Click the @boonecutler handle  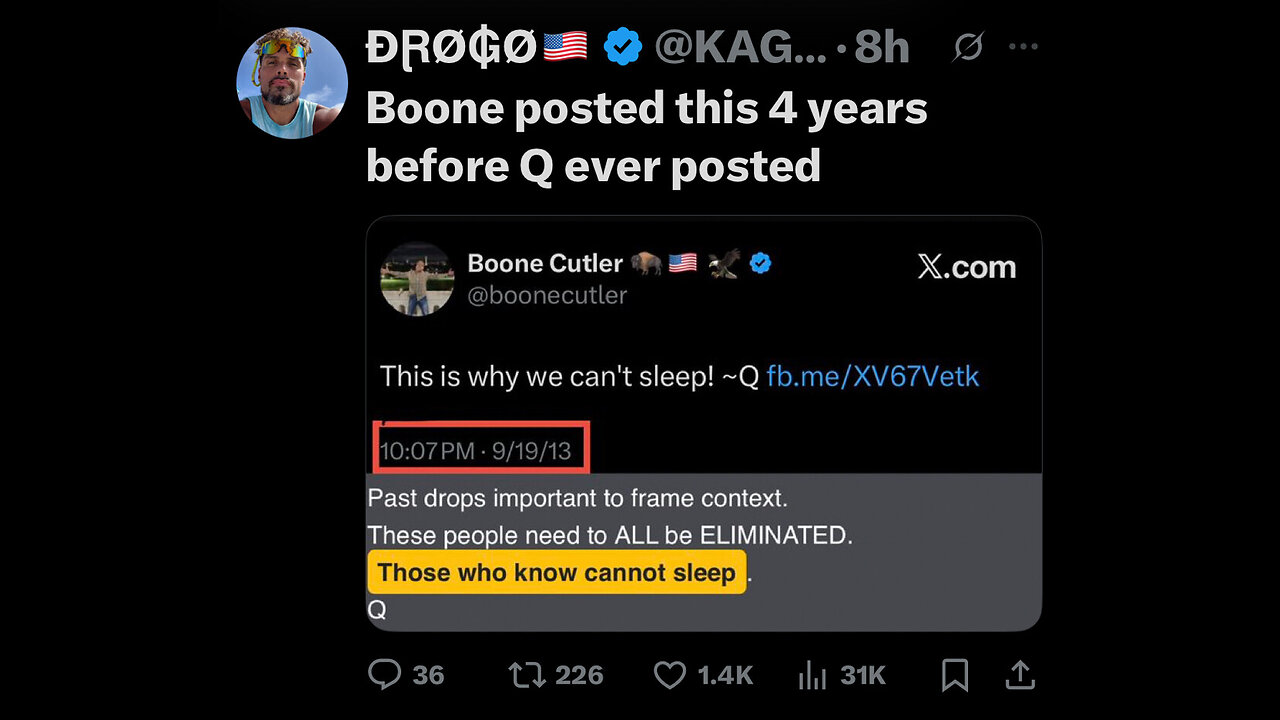547,295
